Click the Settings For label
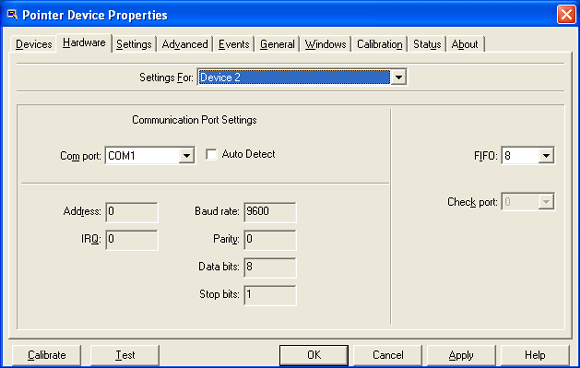 point(166,77)
